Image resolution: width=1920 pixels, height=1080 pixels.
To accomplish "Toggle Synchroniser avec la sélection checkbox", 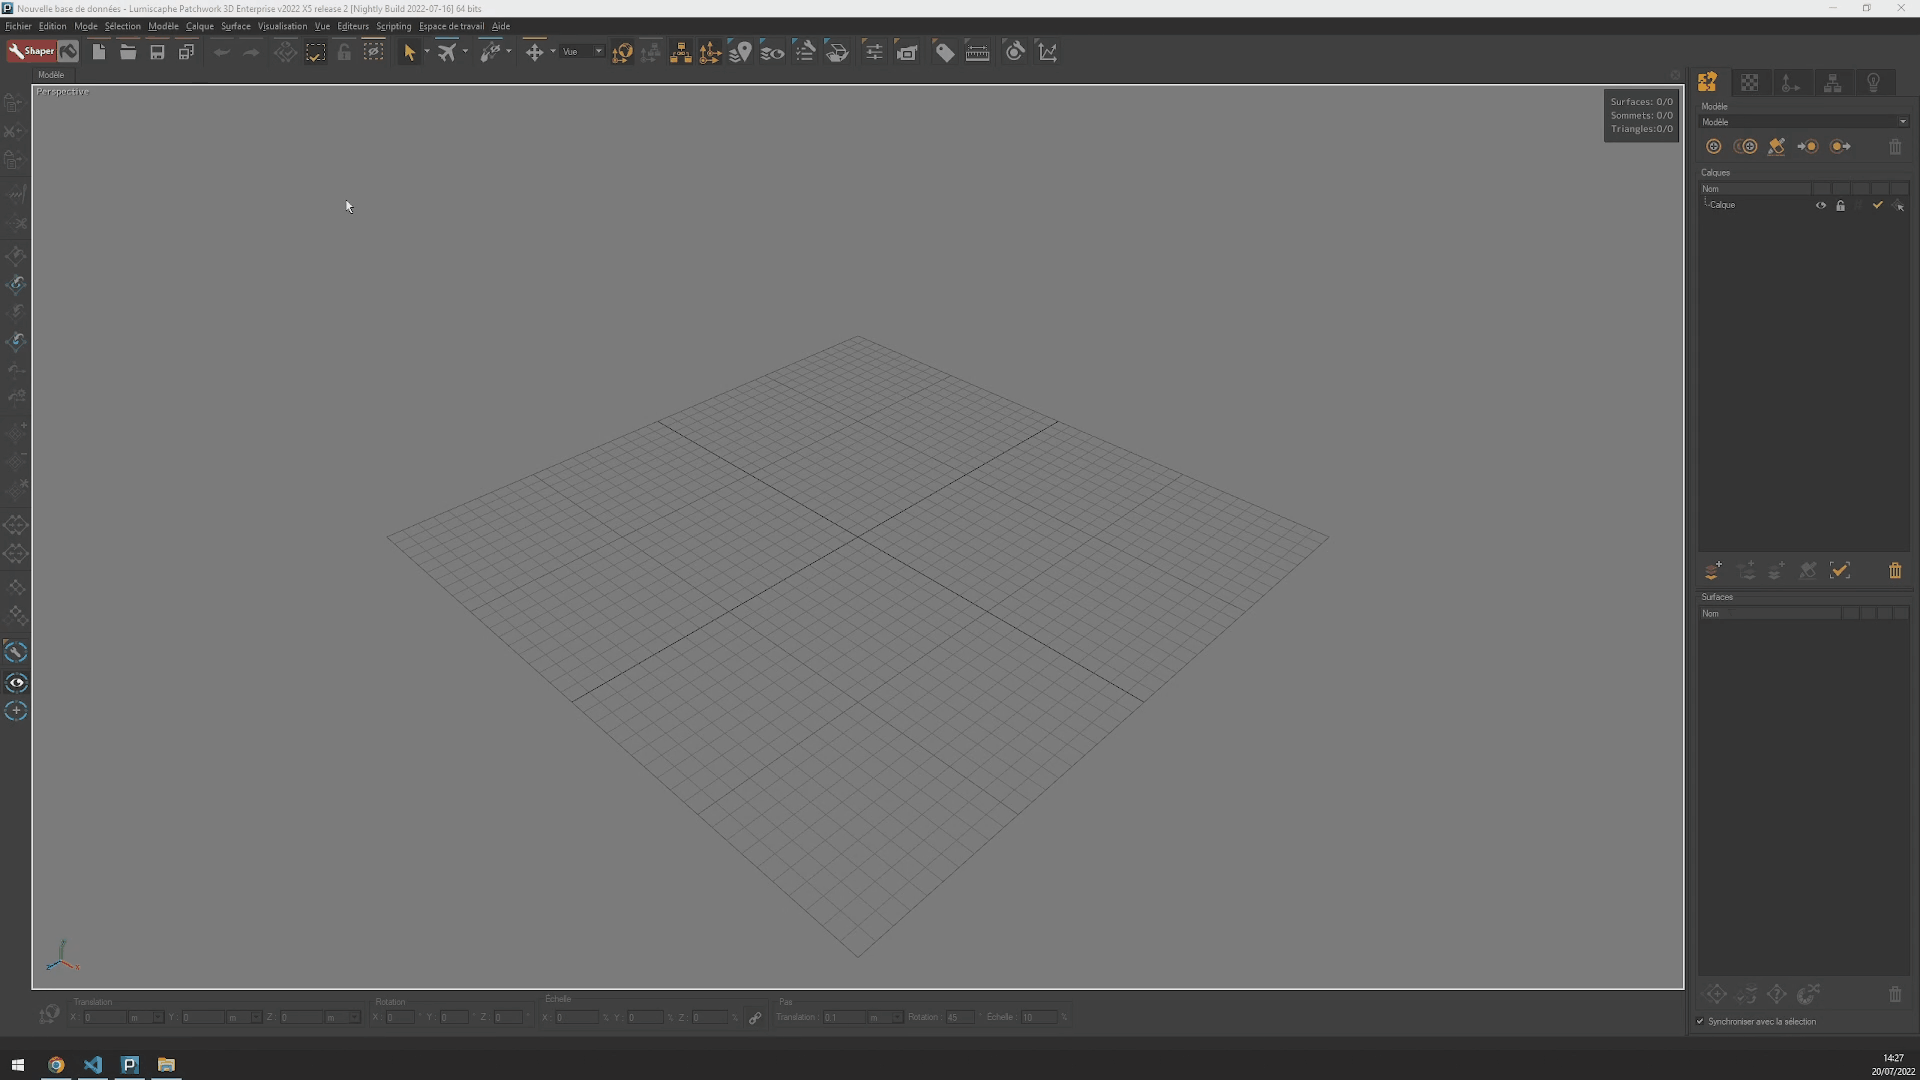I will (1700, 1021).
